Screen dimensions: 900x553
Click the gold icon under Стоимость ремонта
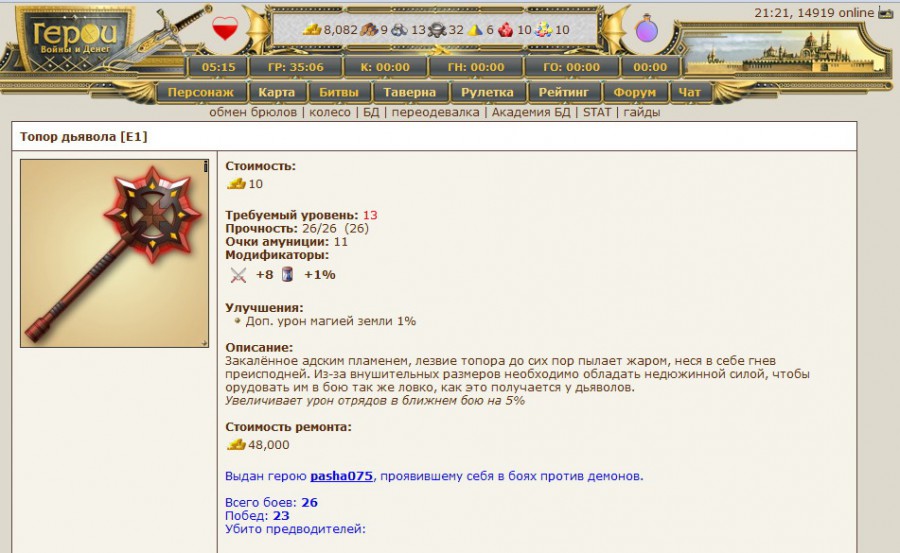tap(236, 444)
